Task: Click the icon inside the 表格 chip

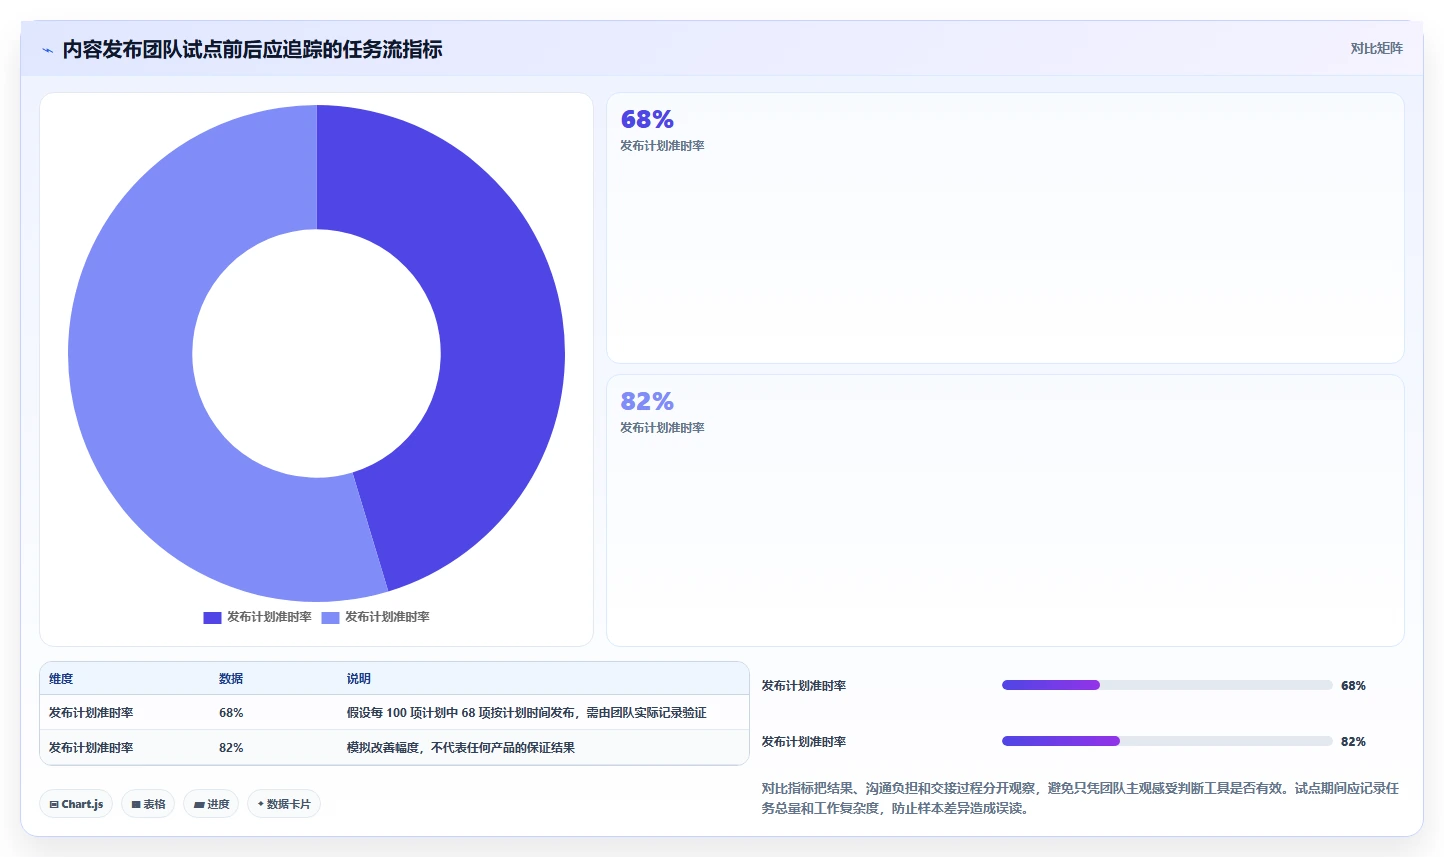Action: click(x=136, y=804)
